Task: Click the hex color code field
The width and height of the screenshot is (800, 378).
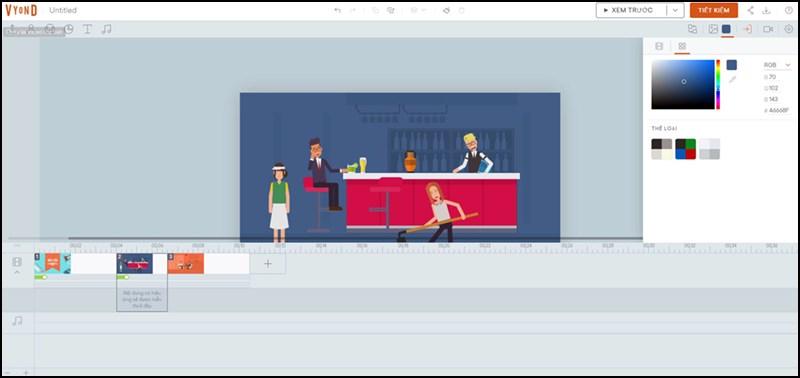Action: pyautogui.click(x=777, y=110)
